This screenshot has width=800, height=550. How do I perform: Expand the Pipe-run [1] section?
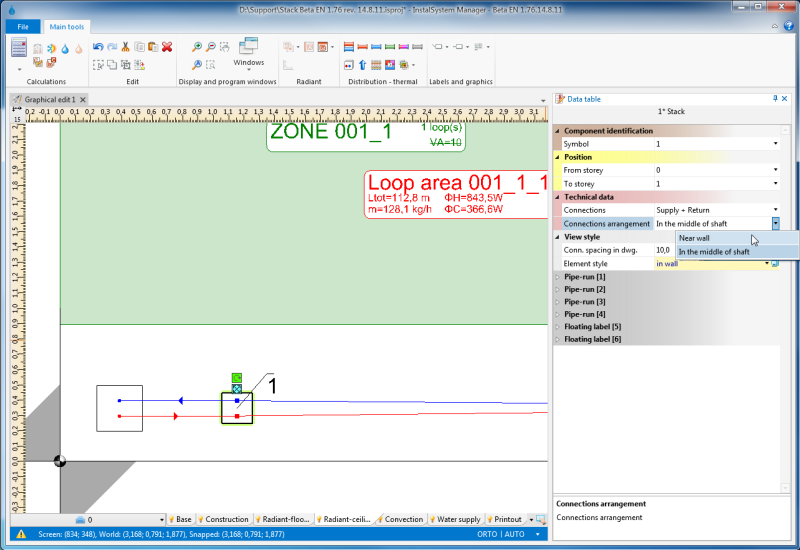(x=558, y=277)
